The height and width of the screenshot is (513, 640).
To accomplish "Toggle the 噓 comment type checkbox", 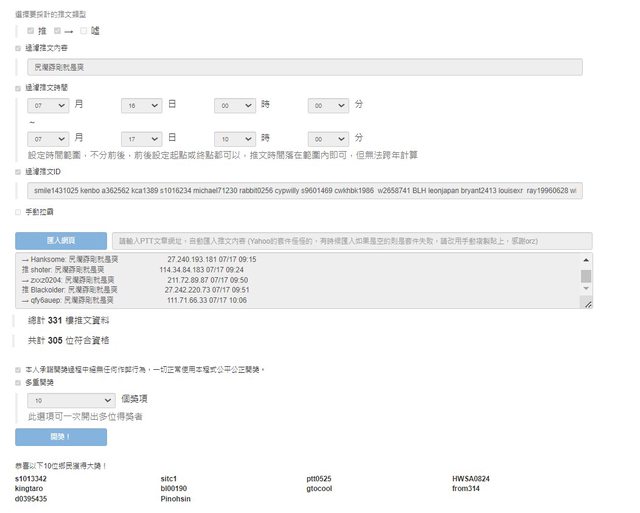I will click(85, 31).
